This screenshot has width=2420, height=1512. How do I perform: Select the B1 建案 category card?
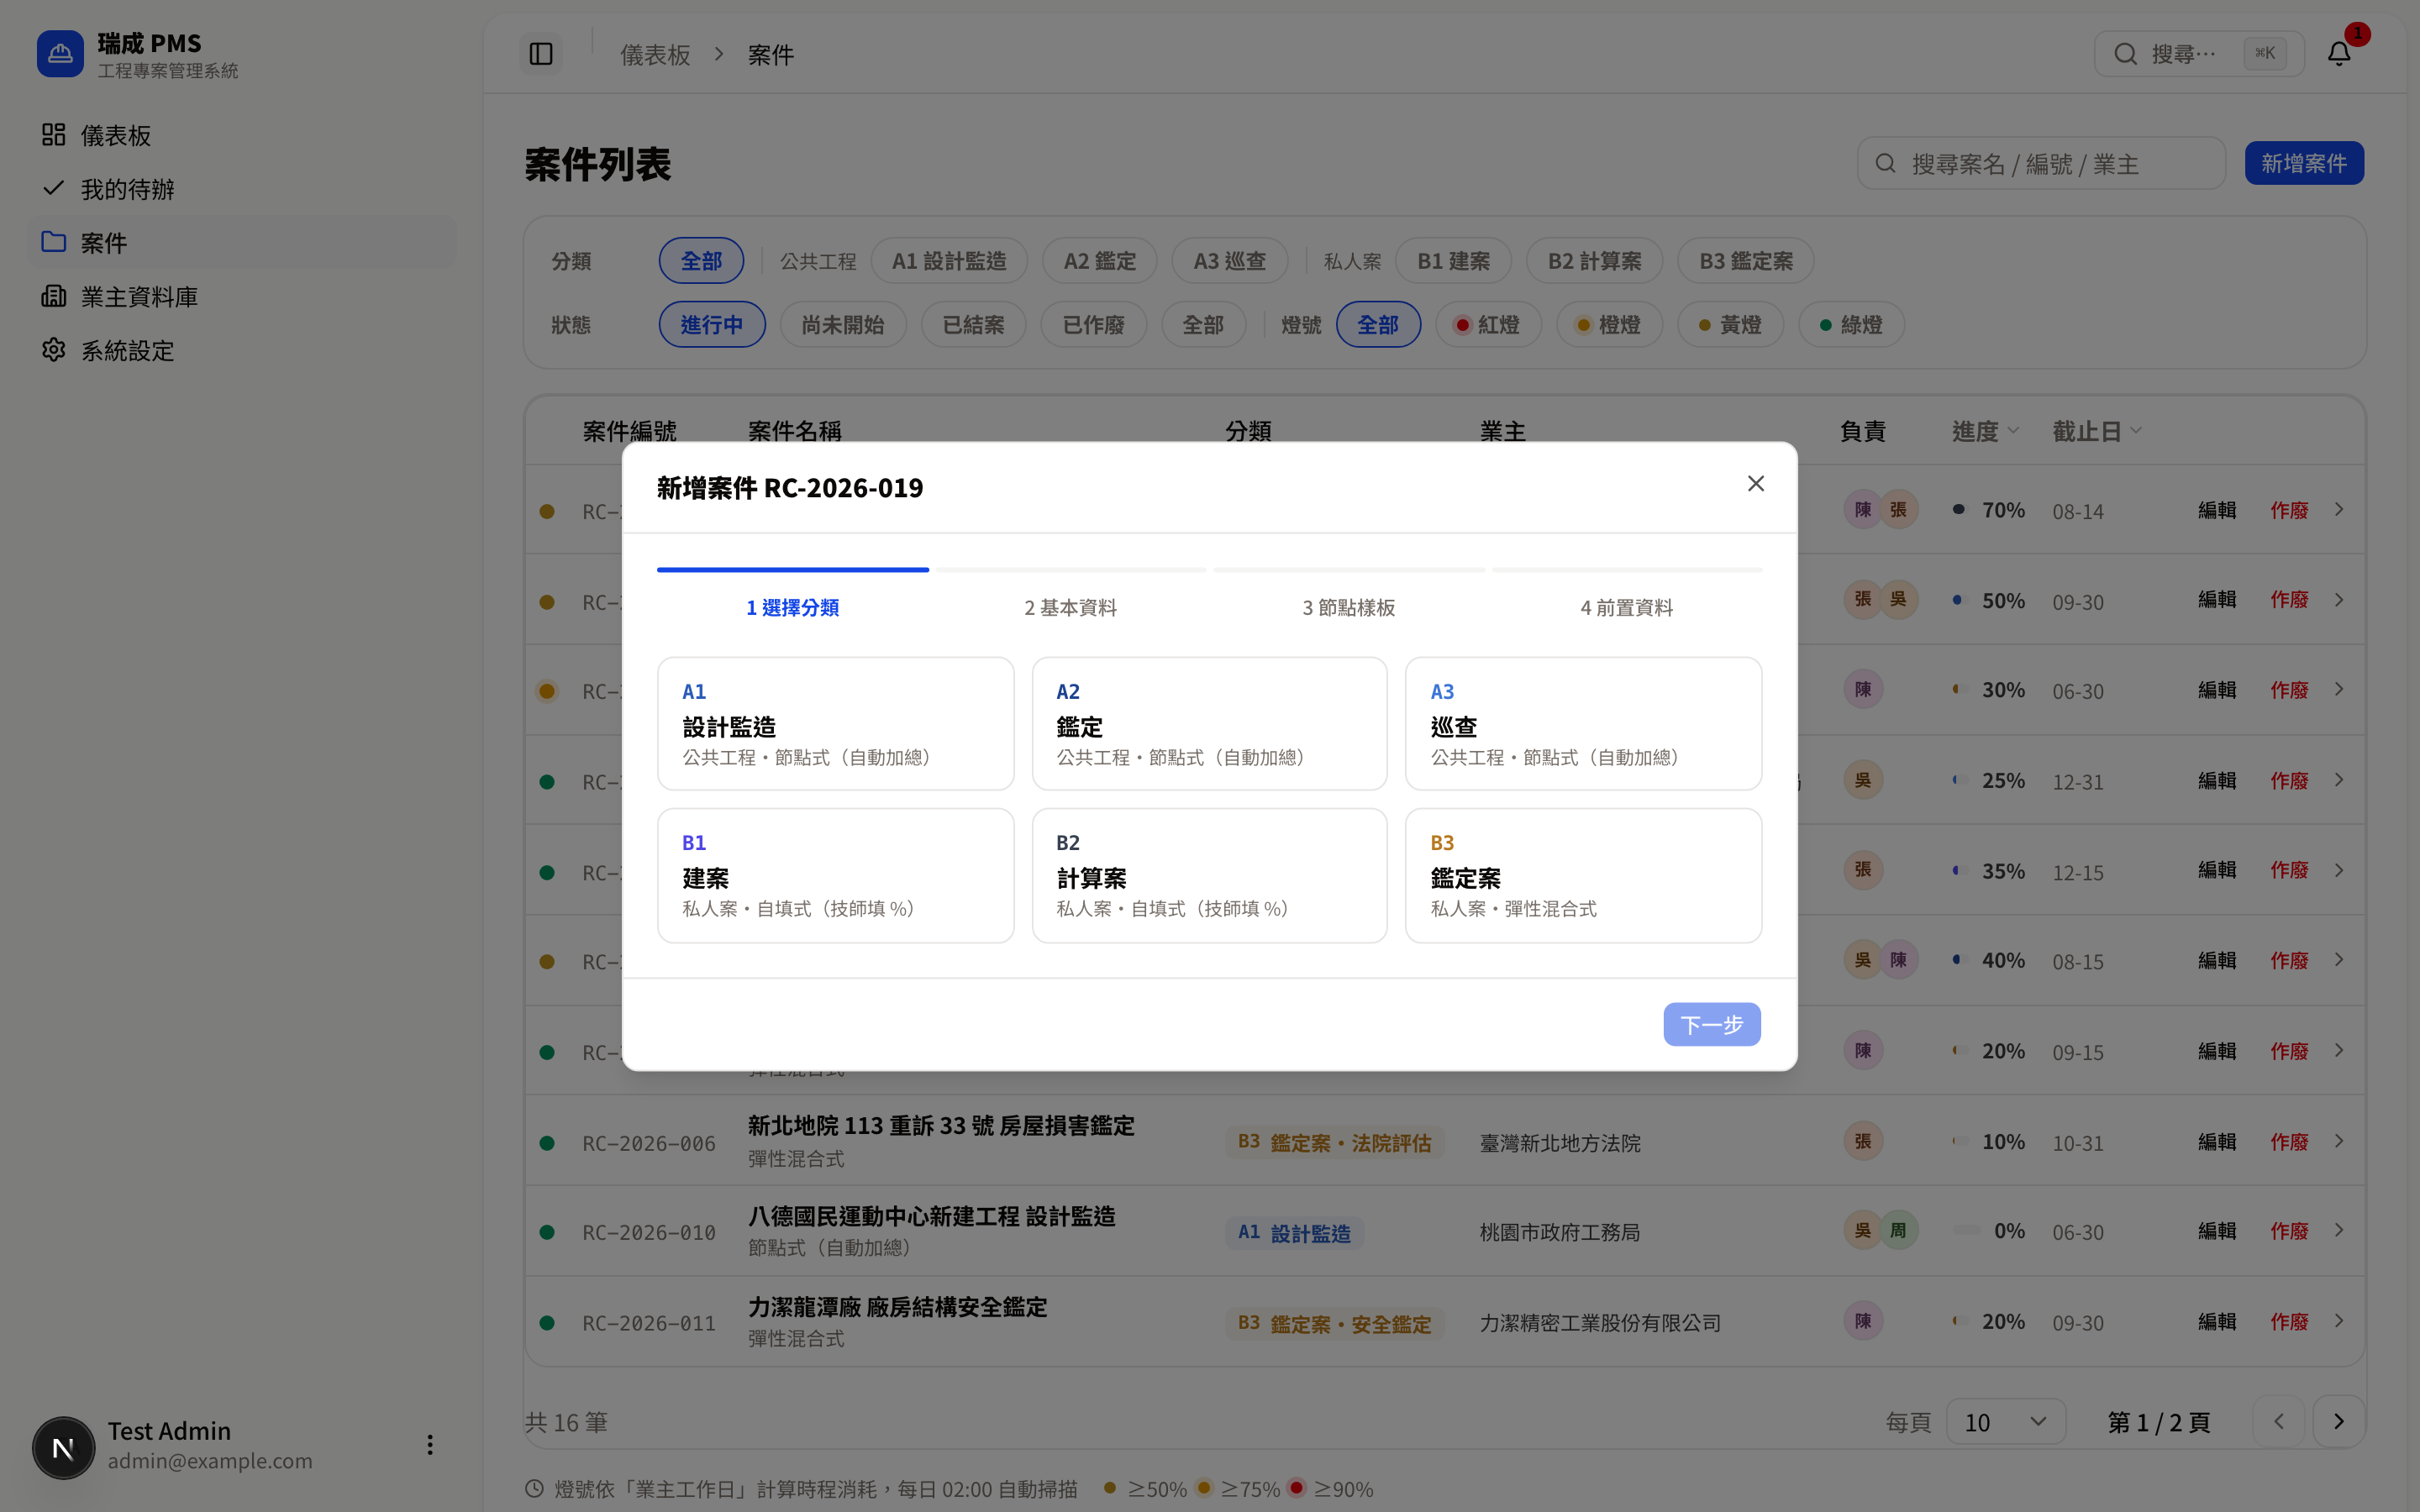point(836,875)
